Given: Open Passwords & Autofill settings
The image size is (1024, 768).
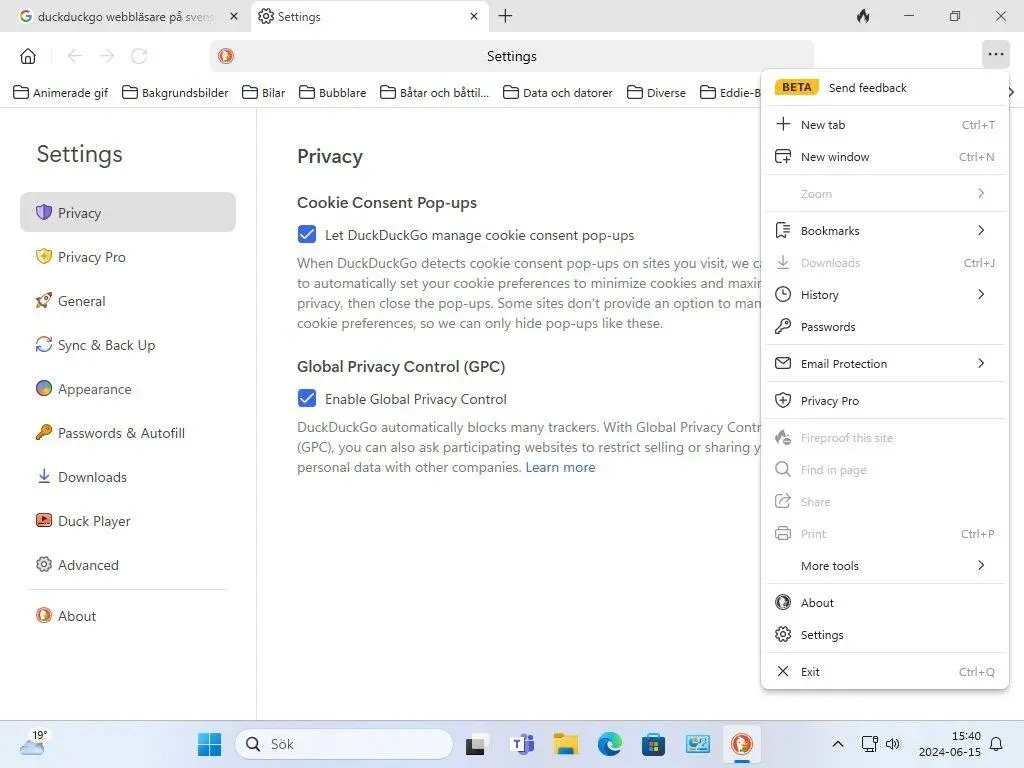Looking at the screenshot, I should [x=128, y=433].
